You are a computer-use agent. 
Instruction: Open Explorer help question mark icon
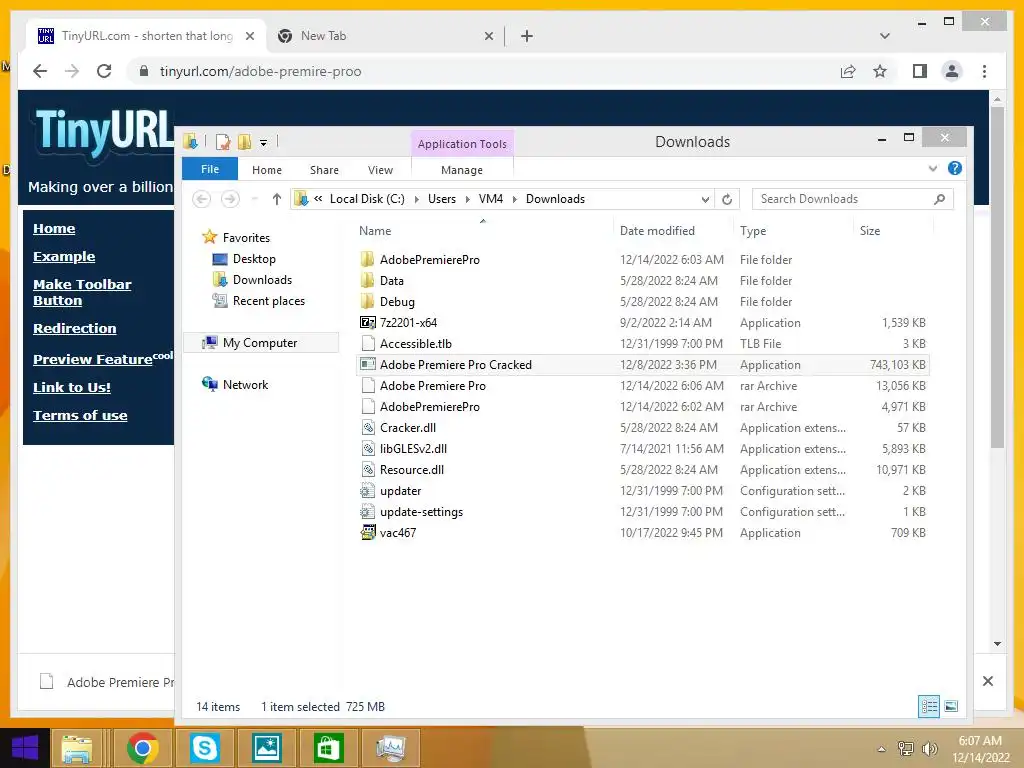955,168
